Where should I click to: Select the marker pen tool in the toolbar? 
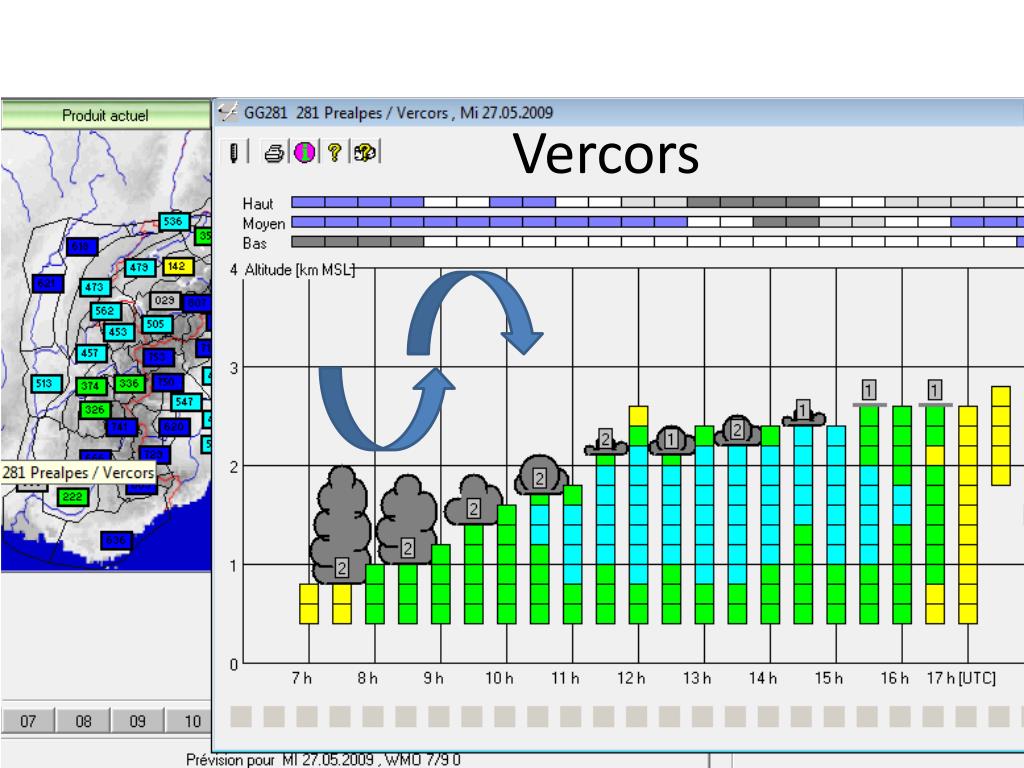pos(234,153)
